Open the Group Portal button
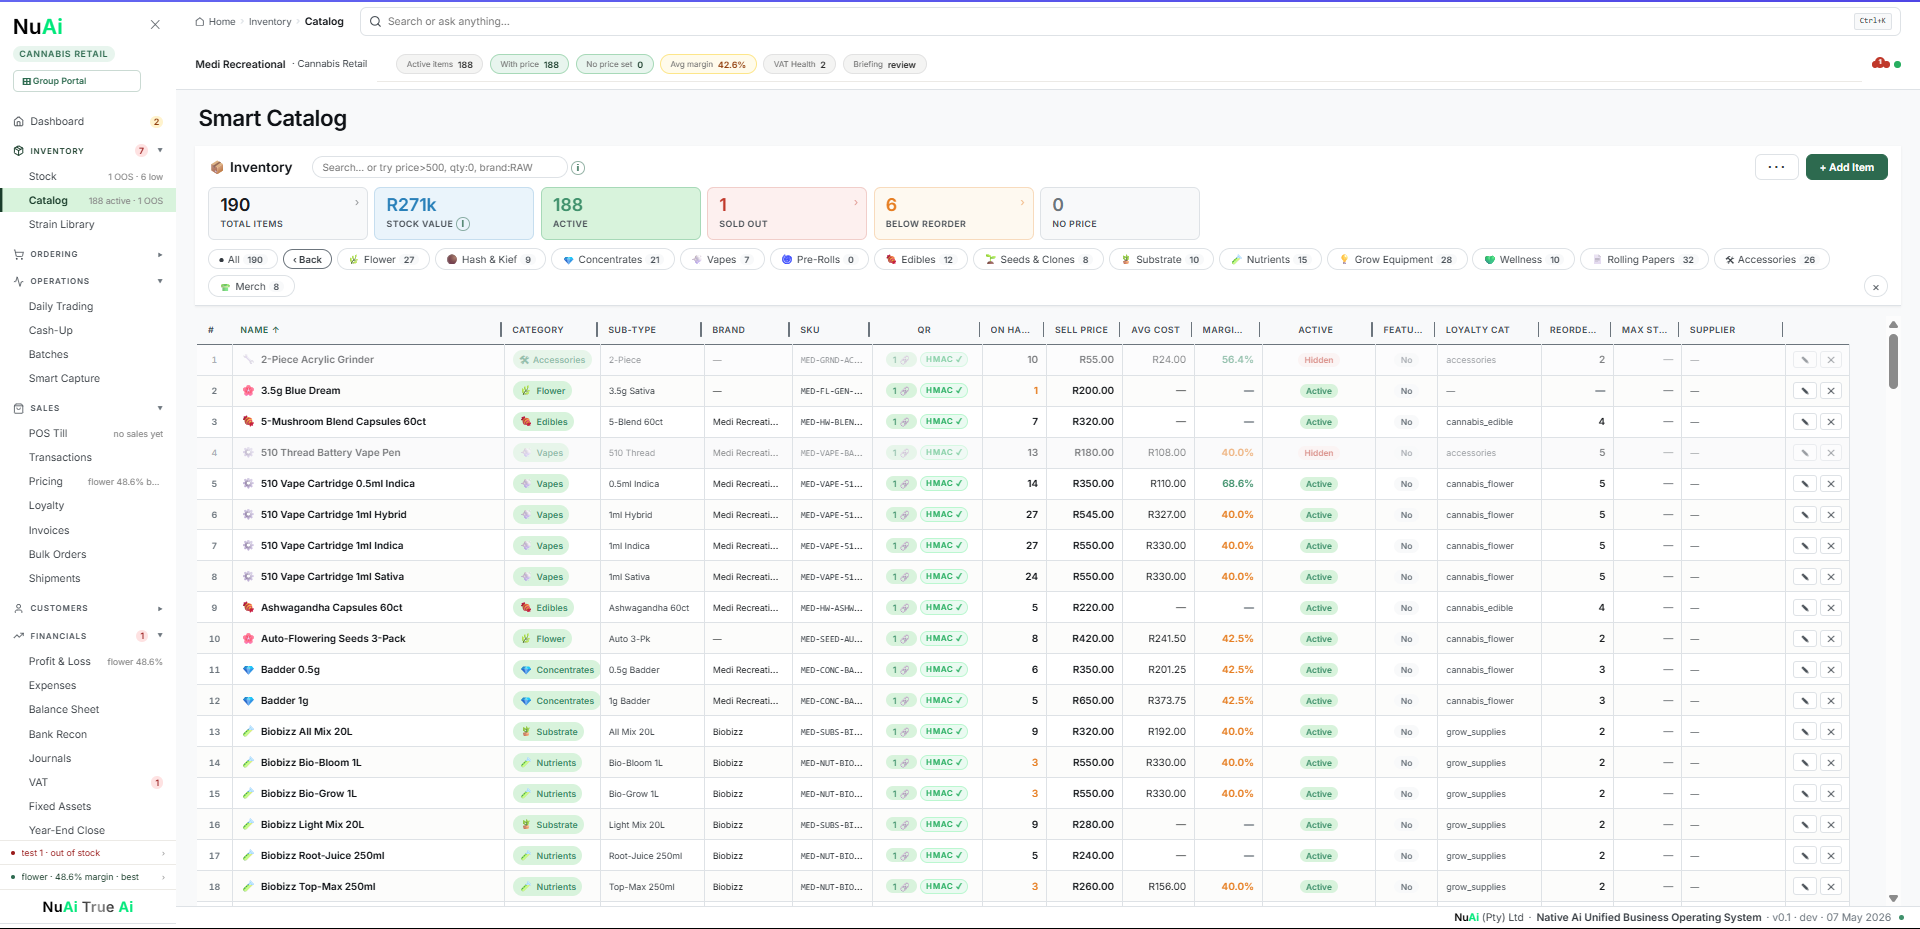The image size is (1920, 929). 76,81
